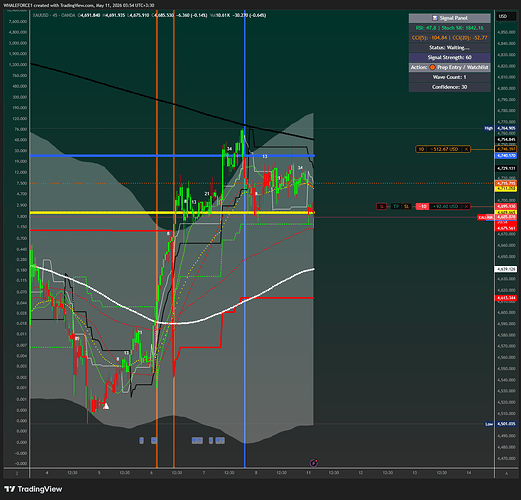Select the thick blue horizontal line

click(172, 156)
